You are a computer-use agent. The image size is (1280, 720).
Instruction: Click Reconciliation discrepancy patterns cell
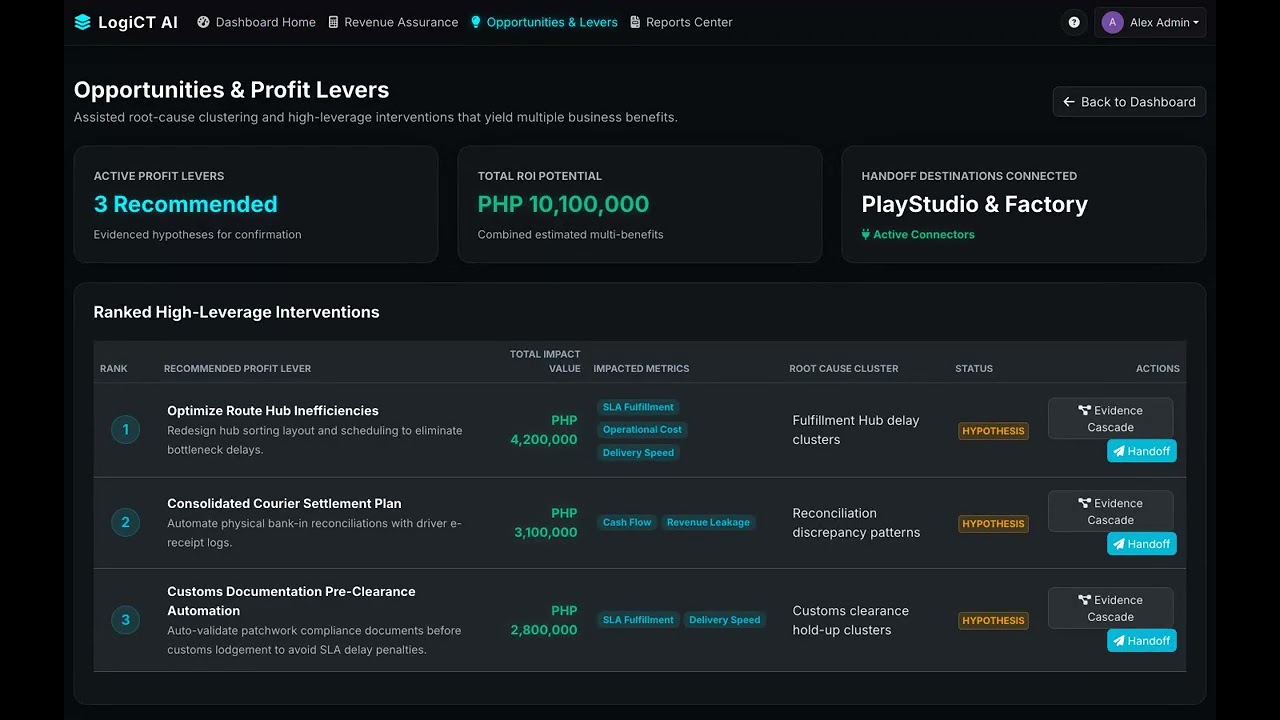[856, 523]
